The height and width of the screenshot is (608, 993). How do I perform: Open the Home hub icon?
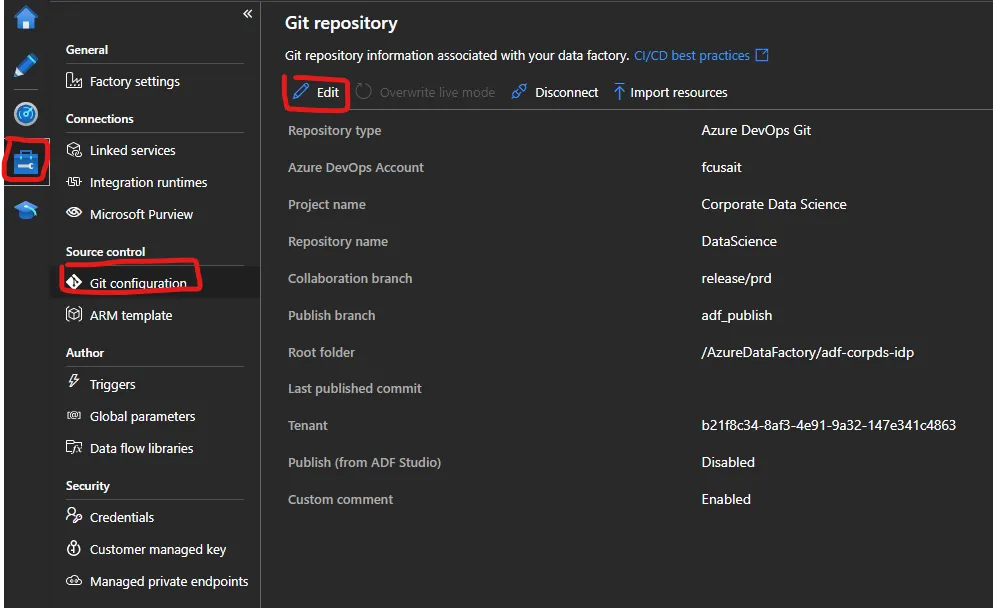point(25,18)
